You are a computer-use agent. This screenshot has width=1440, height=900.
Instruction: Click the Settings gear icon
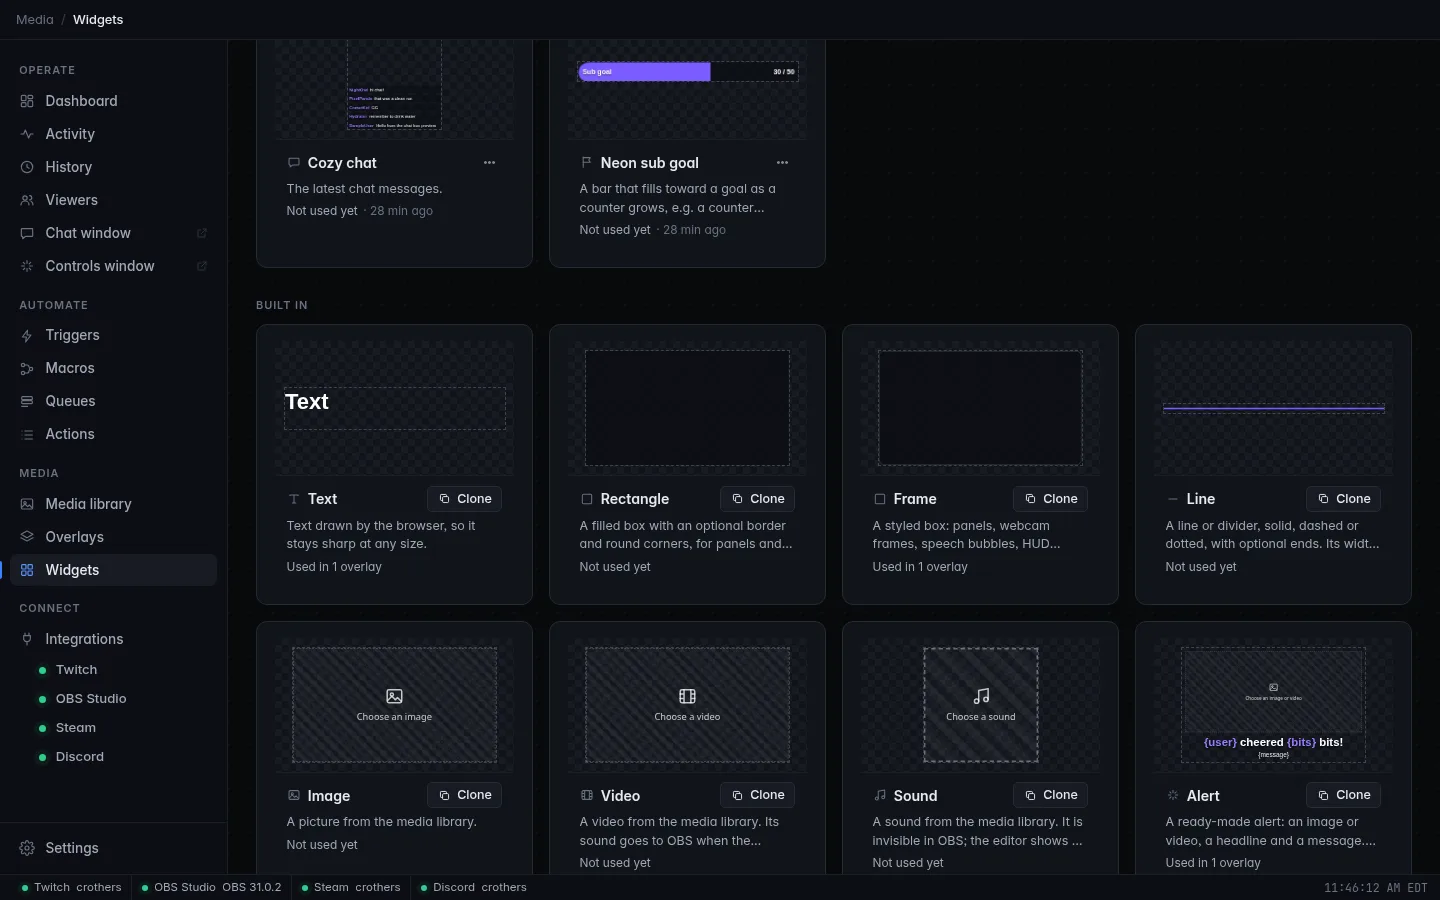[27, 848]
